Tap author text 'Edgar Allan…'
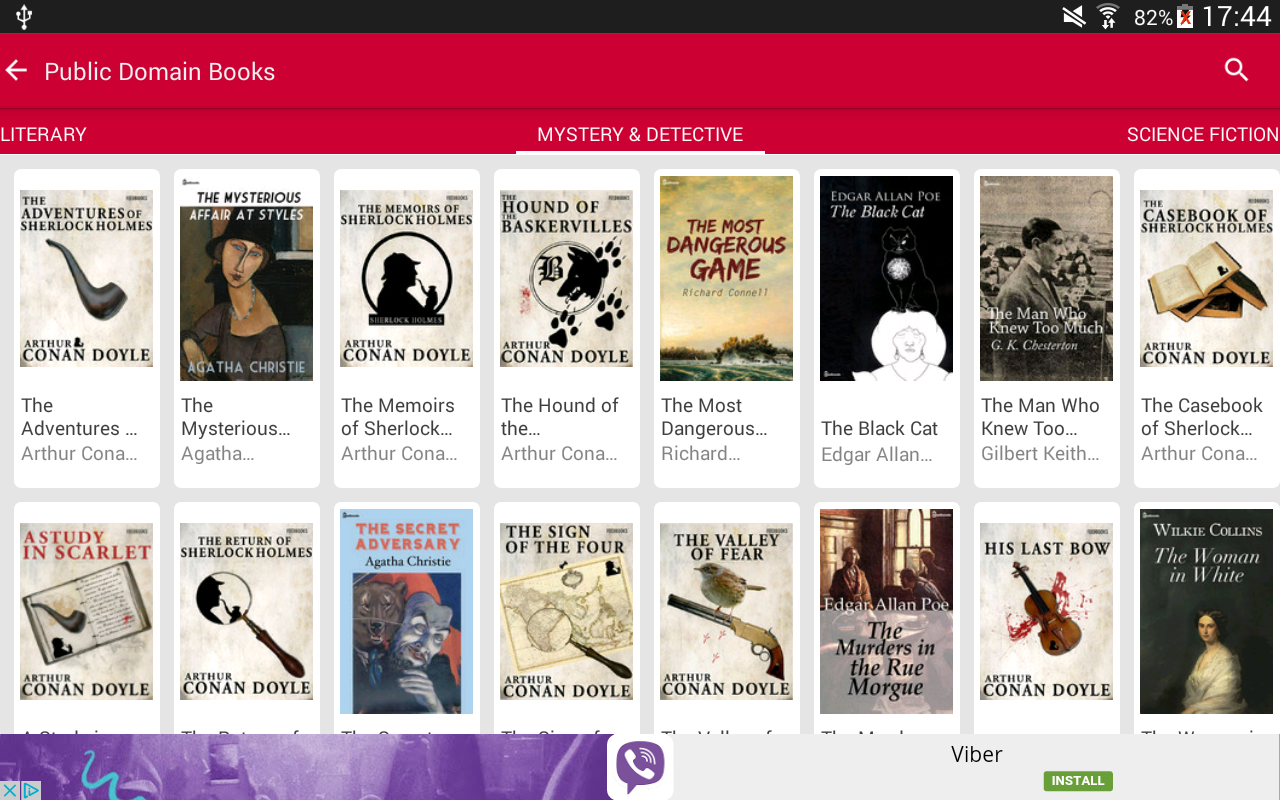Image resolution: width=1280 pixels, height=800 pixels. click(877, 454)
